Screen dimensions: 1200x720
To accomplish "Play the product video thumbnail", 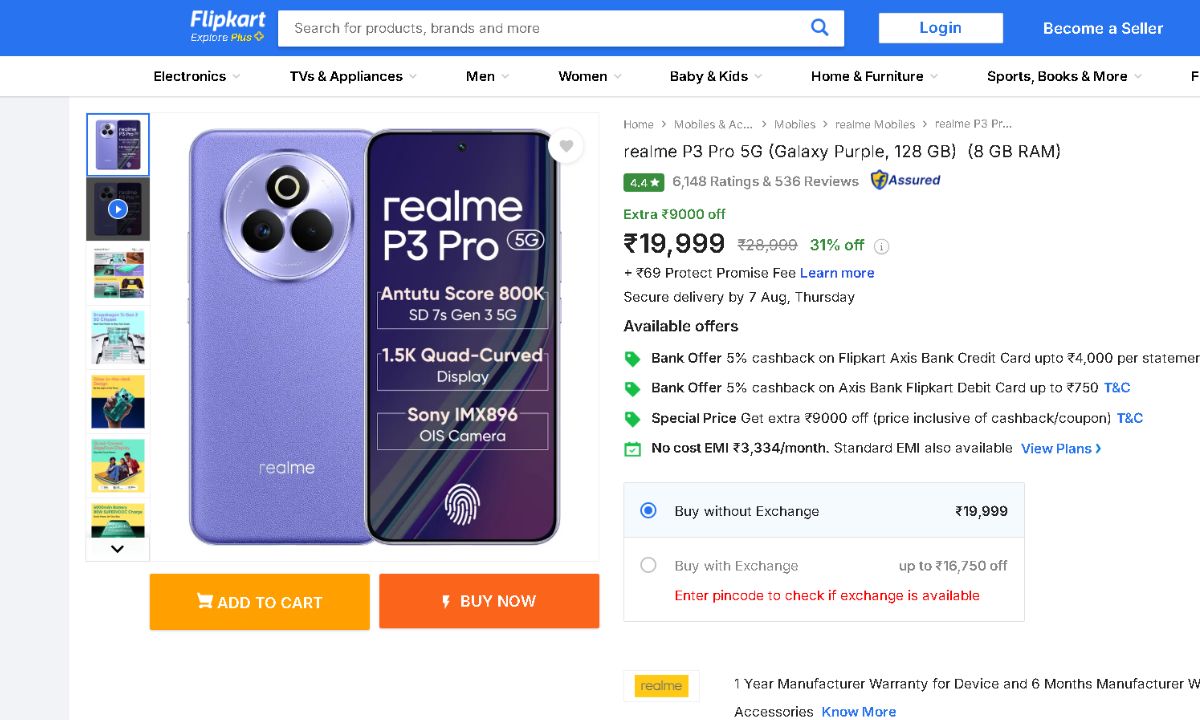I will click(118, 209).
